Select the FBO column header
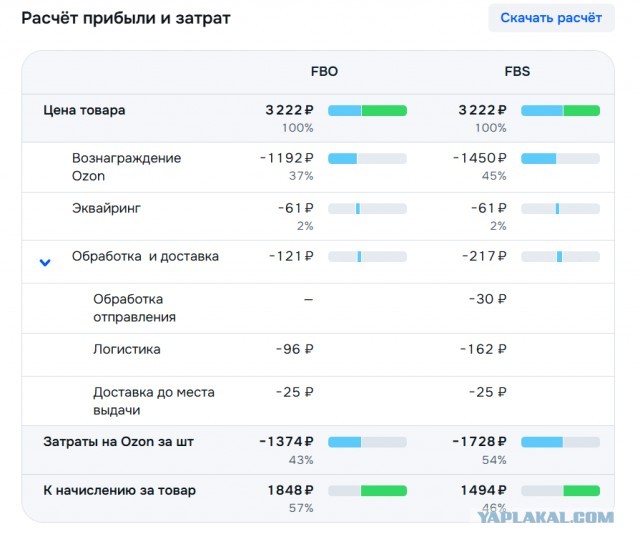Viewport: 640px width, 547px height. pos(324,72)
